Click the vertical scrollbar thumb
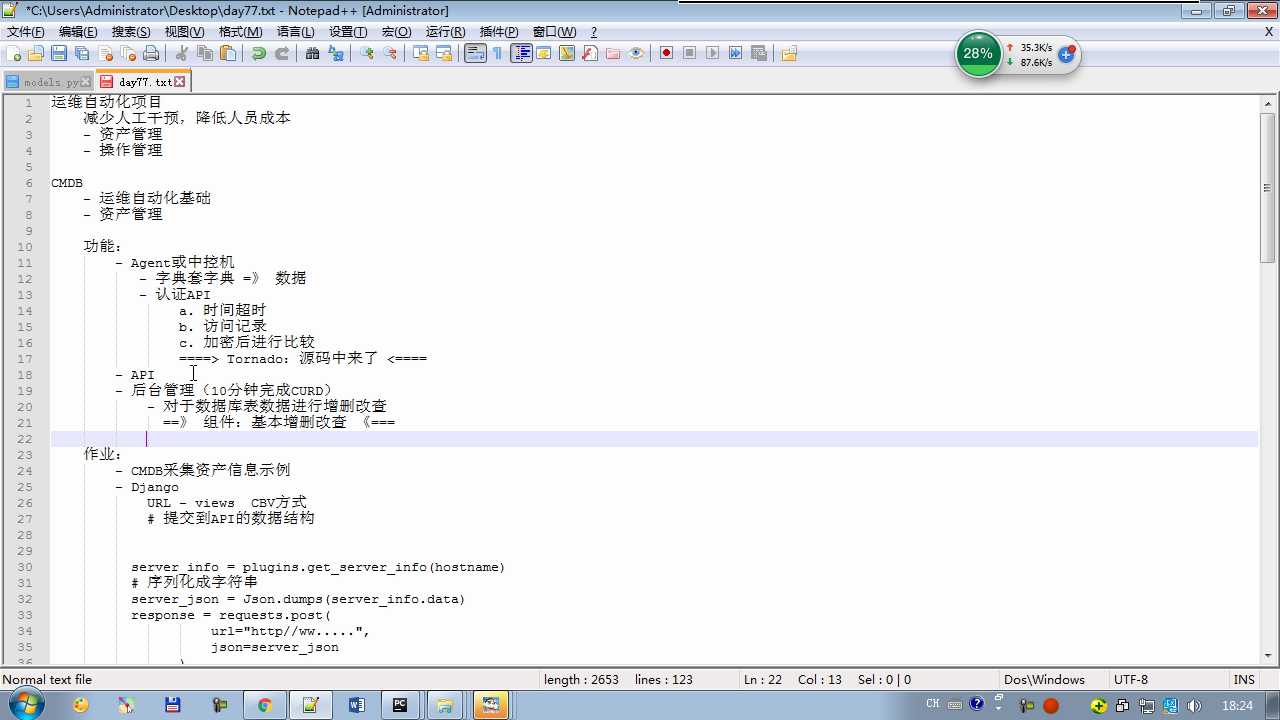Screen dimensions: 1280x720 (1268, 187)
